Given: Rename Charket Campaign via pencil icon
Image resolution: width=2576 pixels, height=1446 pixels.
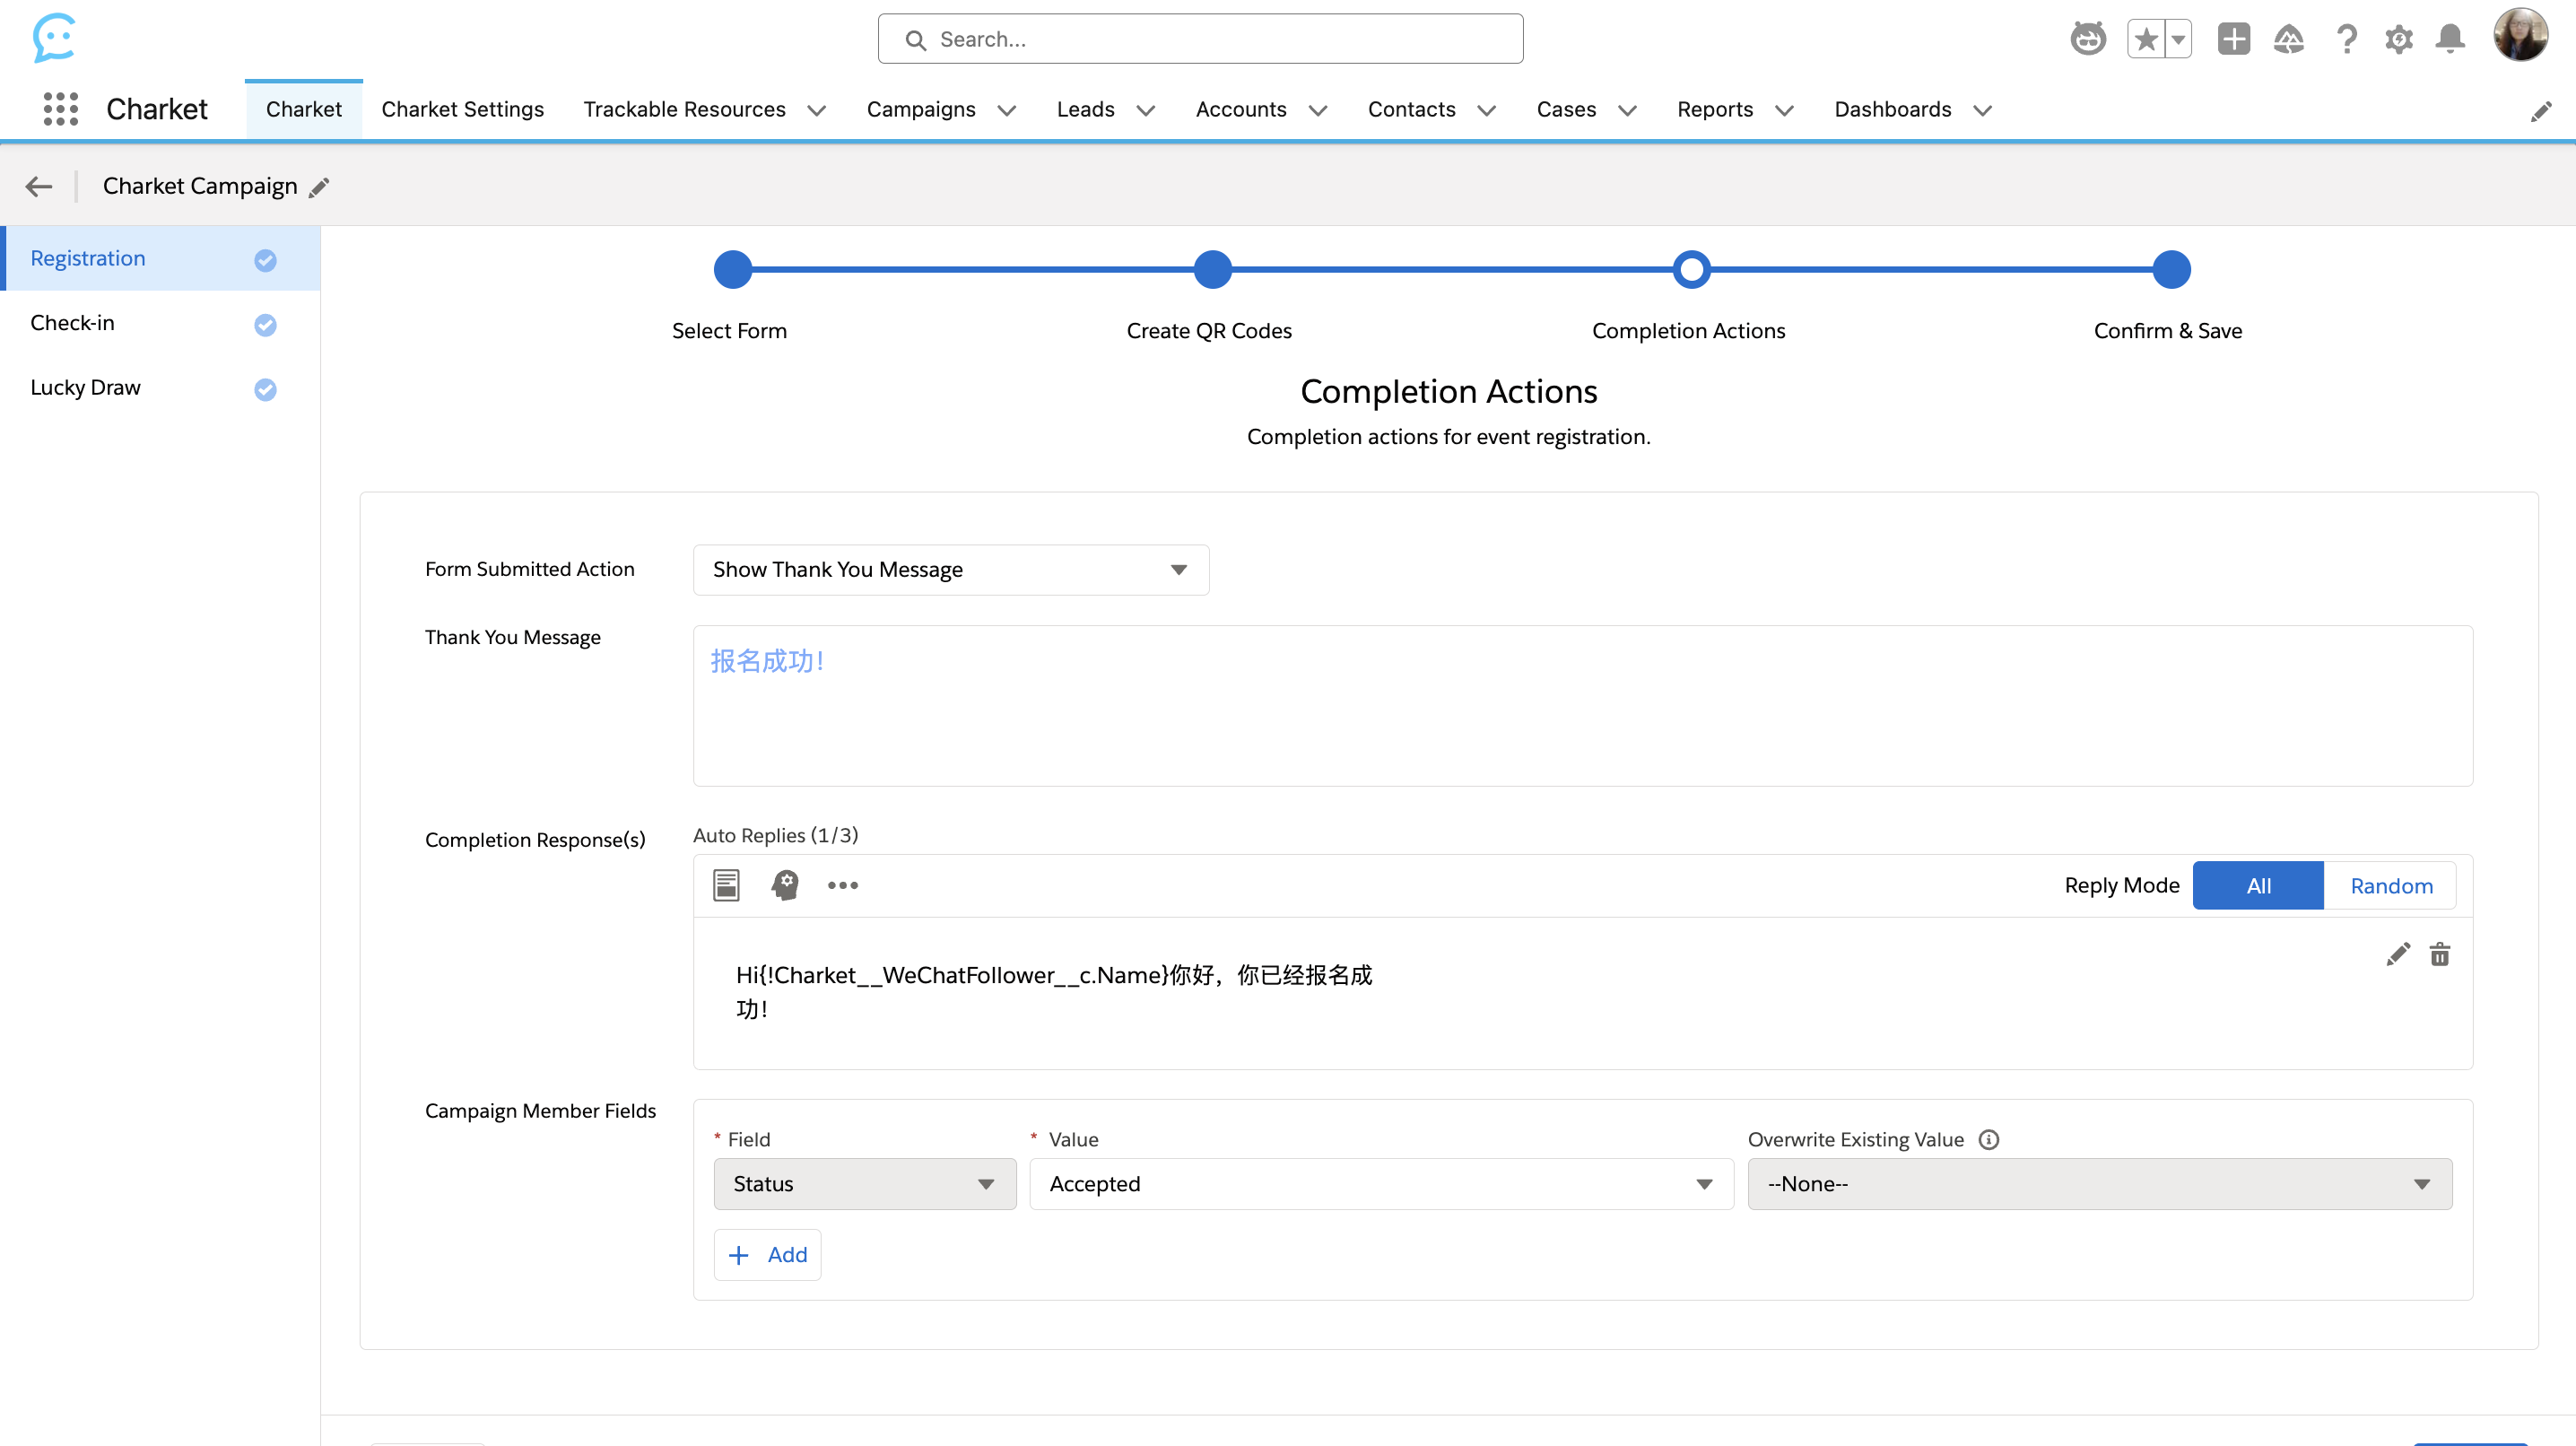Looking at the screenshot, I should (x=319, y=187).
